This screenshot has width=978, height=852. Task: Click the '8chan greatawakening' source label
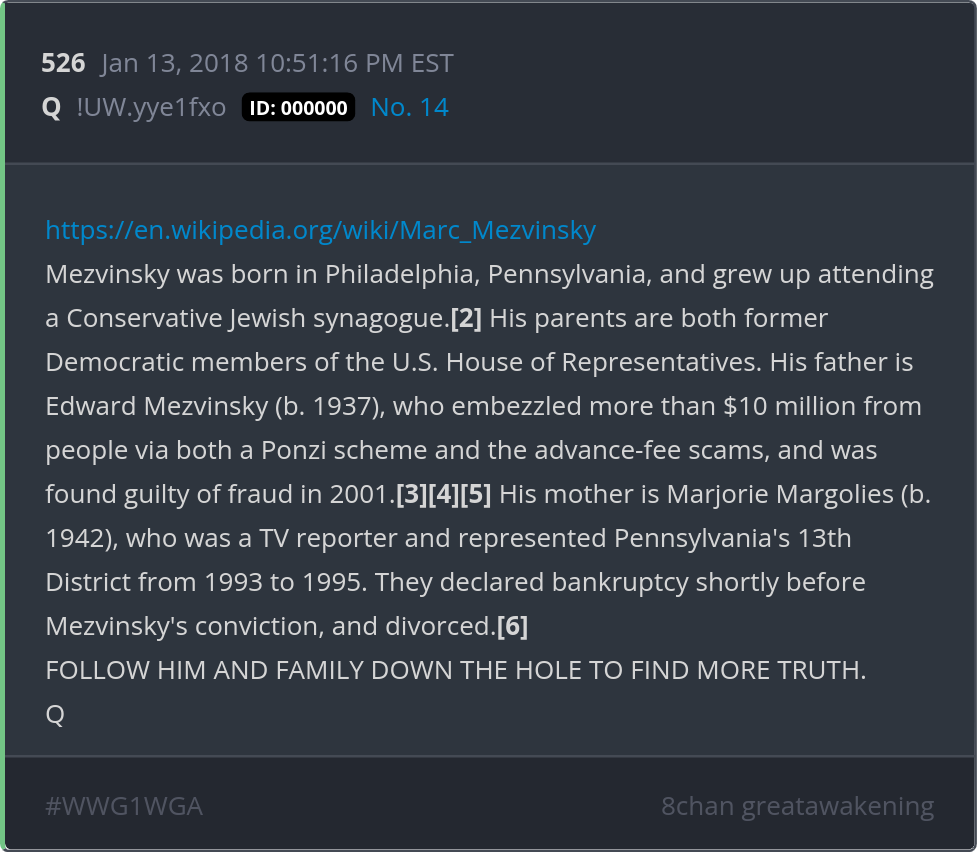[797, 806]
